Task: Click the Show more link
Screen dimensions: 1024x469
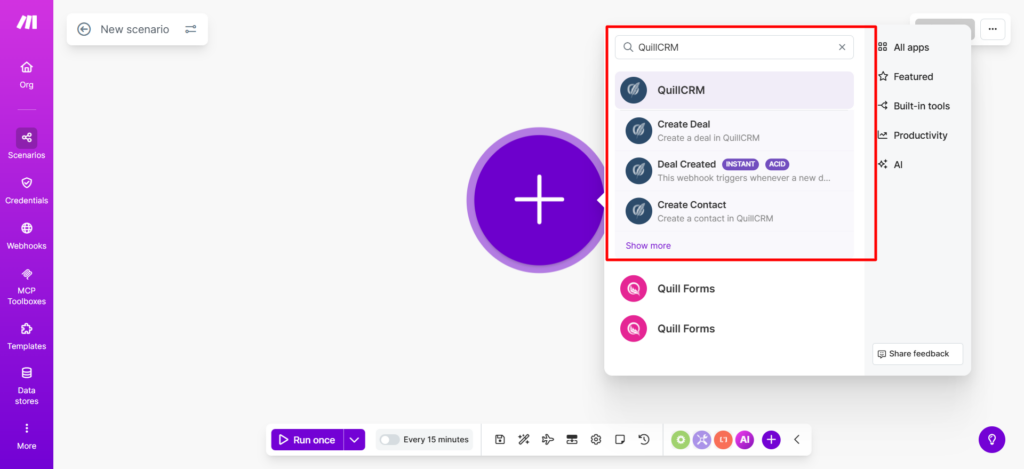Action: (x=648, y=245)
